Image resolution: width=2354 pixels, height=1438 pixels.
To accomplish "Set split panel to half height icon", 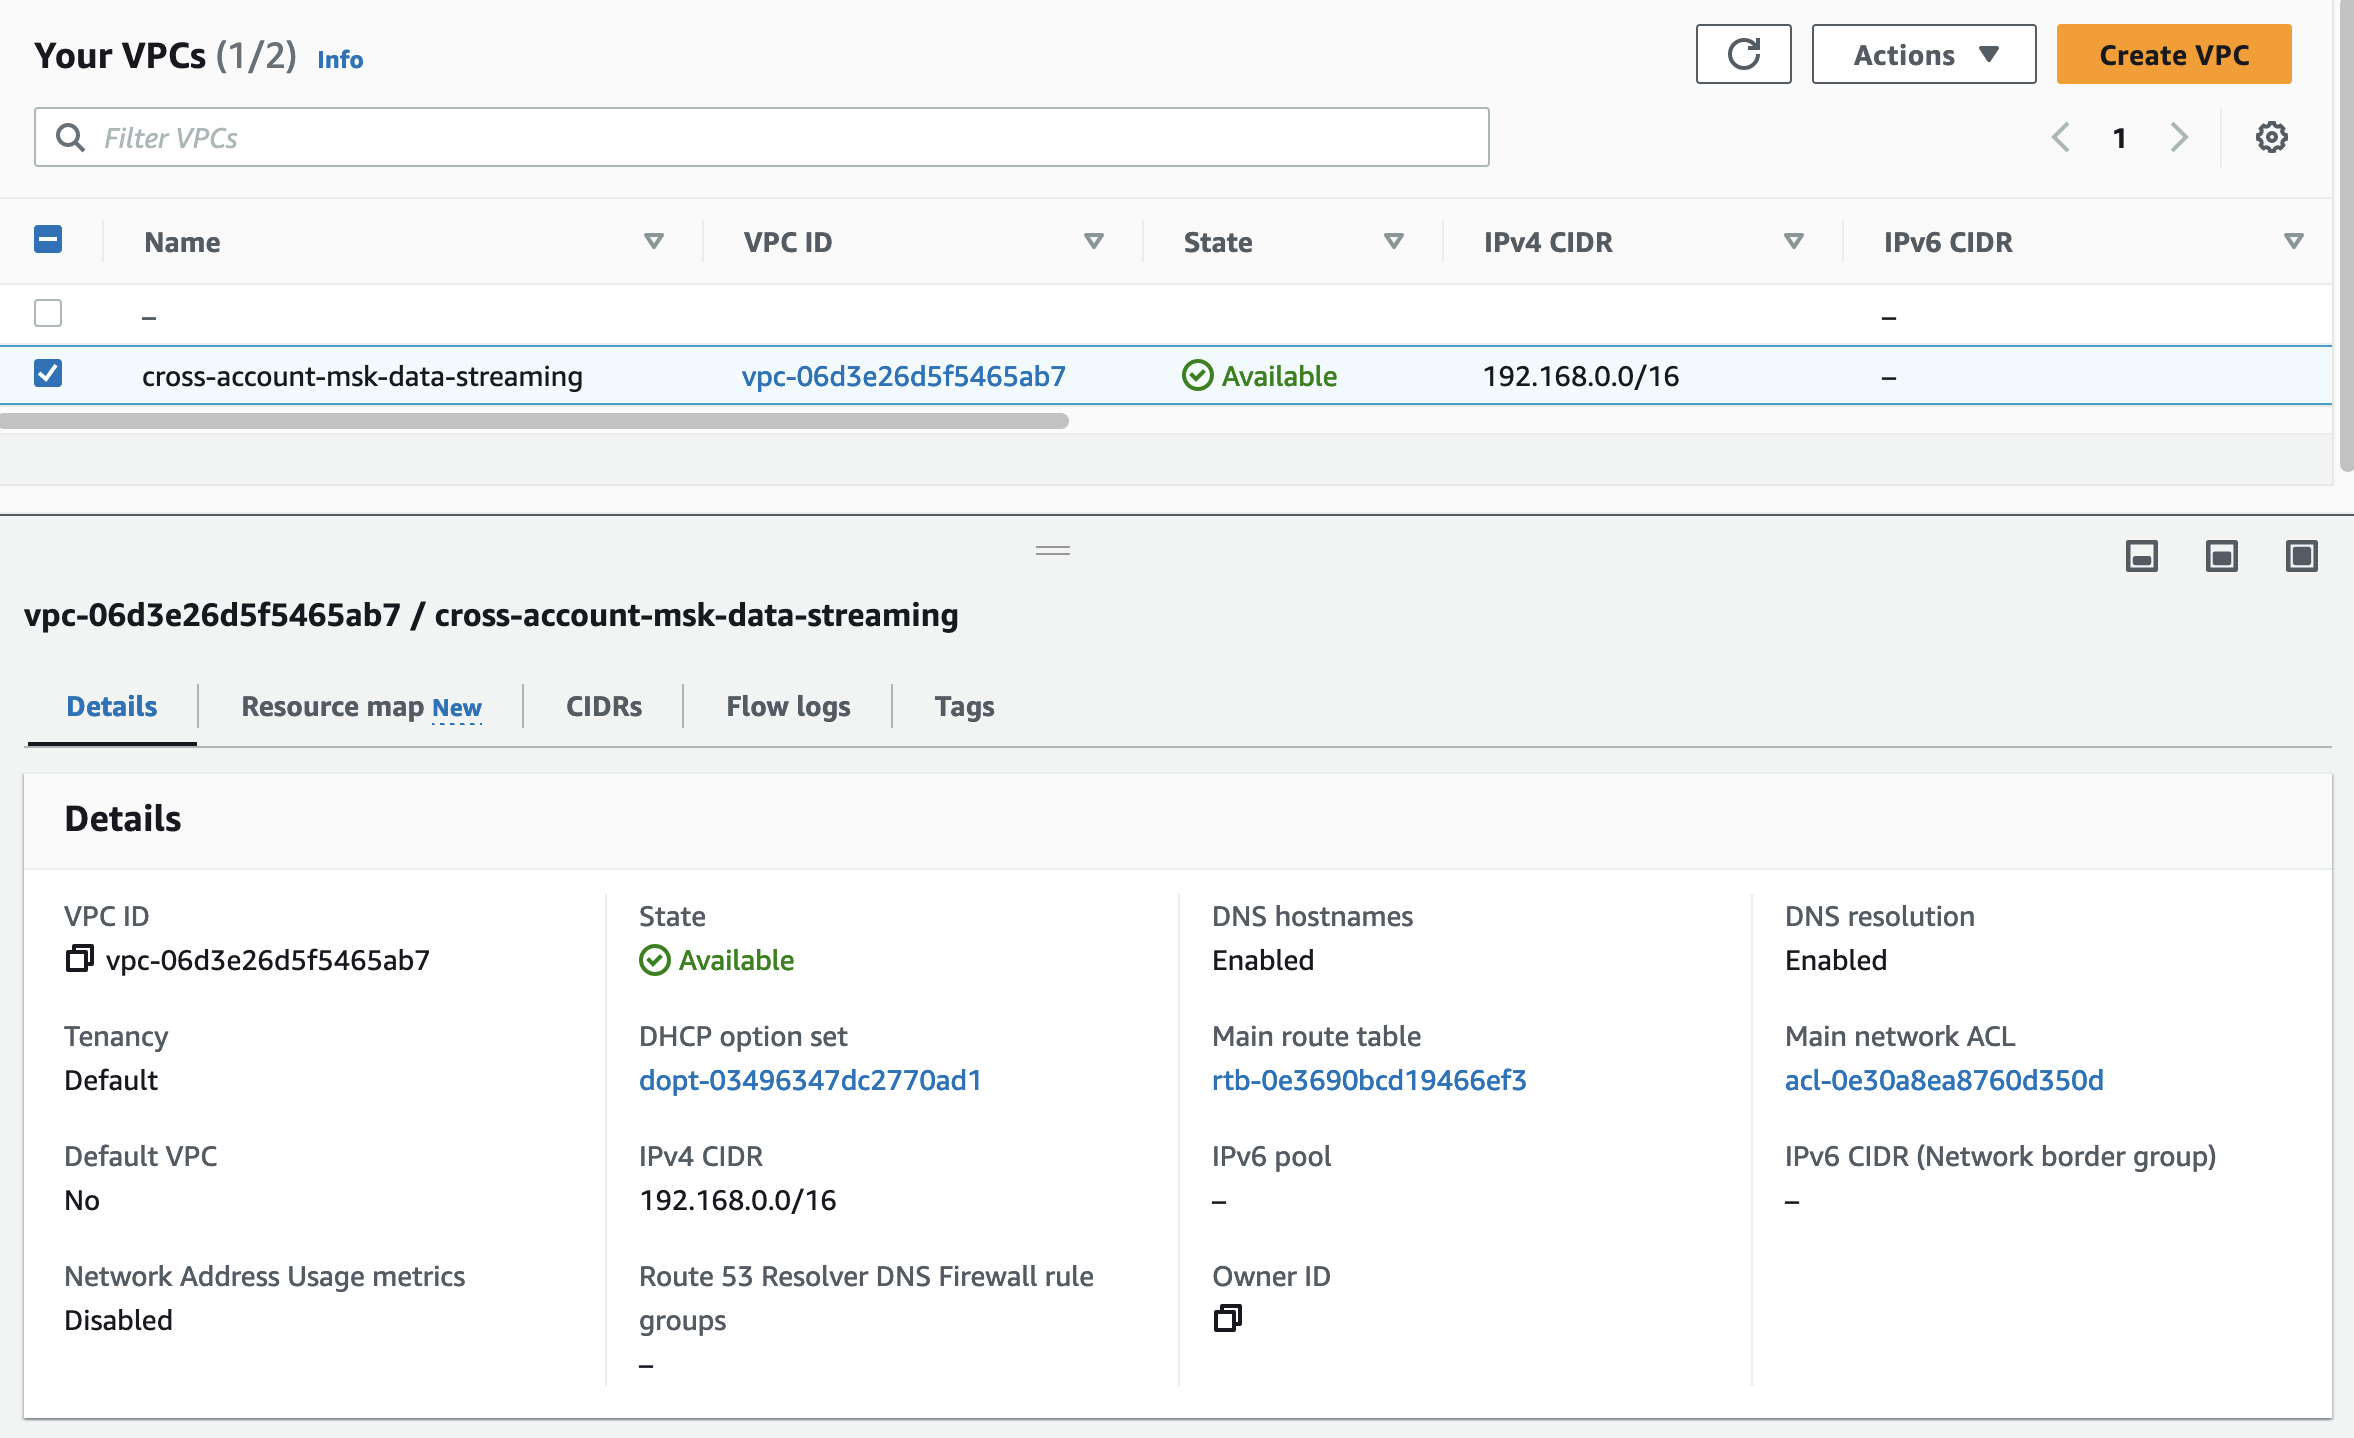I will pyautogui.click(x=2221, y=556).
